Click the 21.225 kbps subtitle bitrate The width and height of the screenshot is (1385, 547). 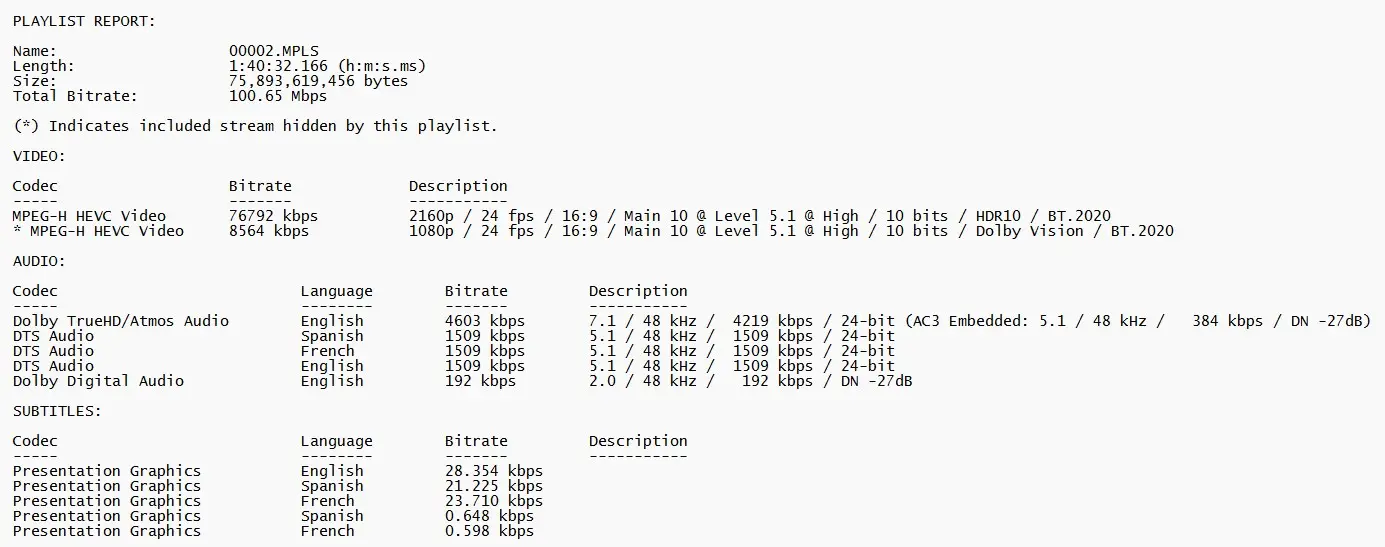[x=494, y=486]
